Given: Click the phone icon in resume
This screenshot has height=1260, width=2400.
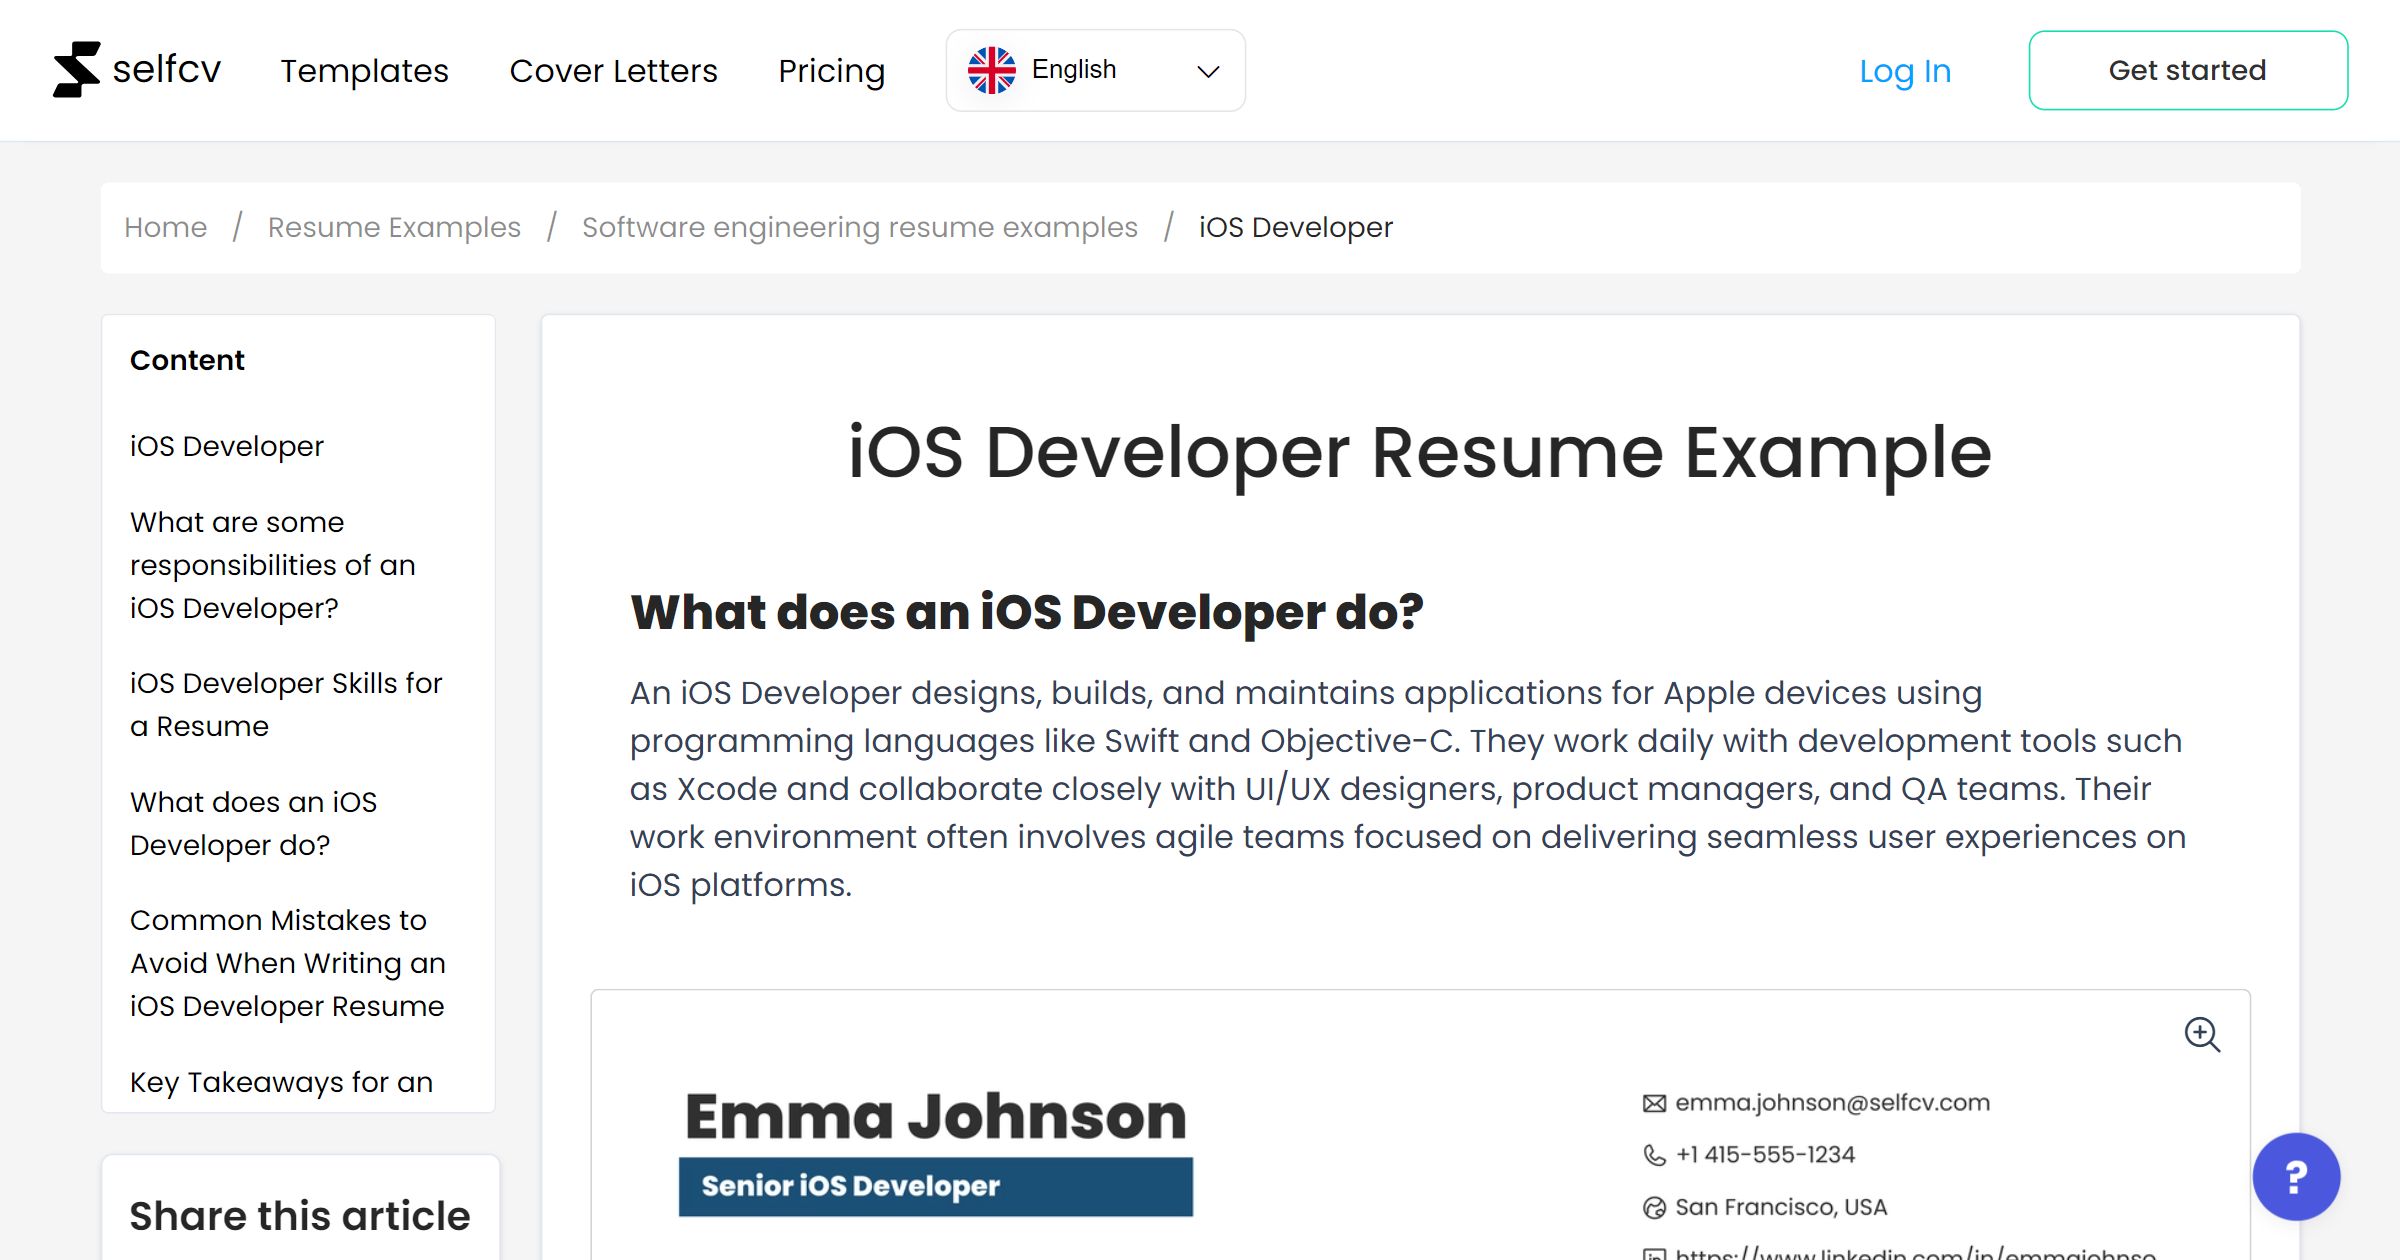Looking at the screenshot, I should (1654, 1155).
